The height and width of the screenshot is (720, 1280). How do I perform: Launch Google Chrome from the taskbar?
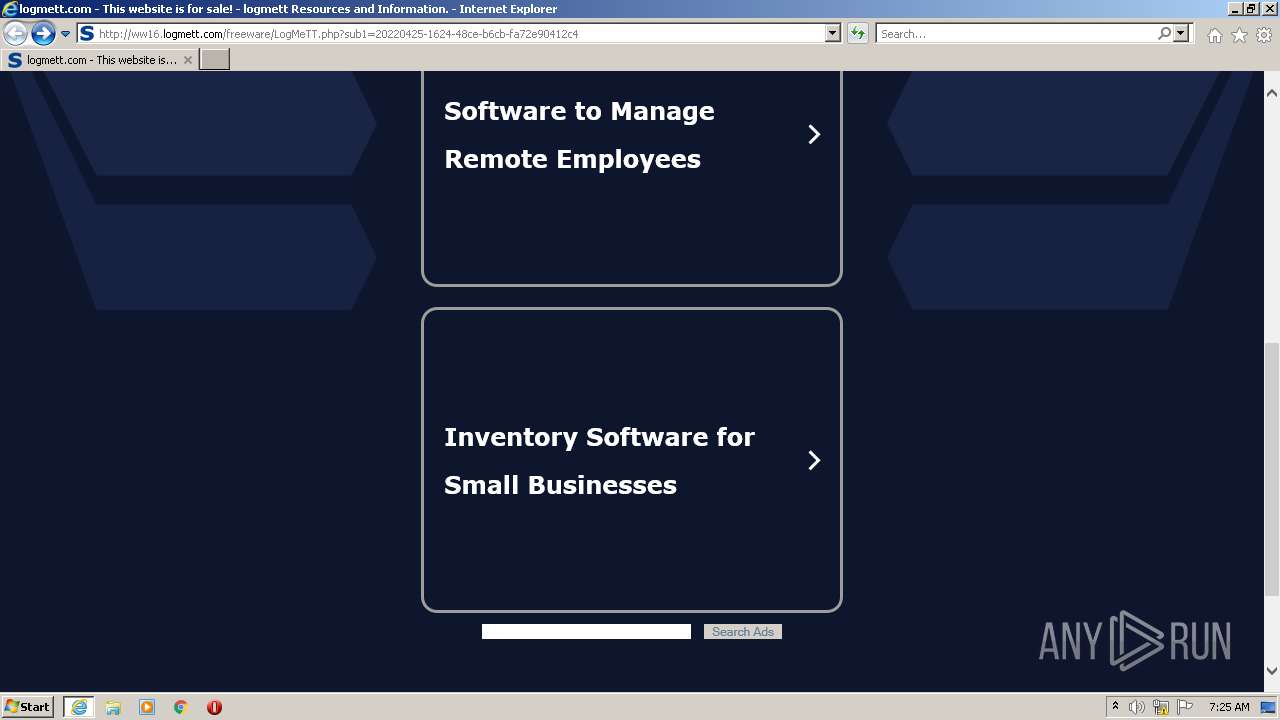[181, 707]
